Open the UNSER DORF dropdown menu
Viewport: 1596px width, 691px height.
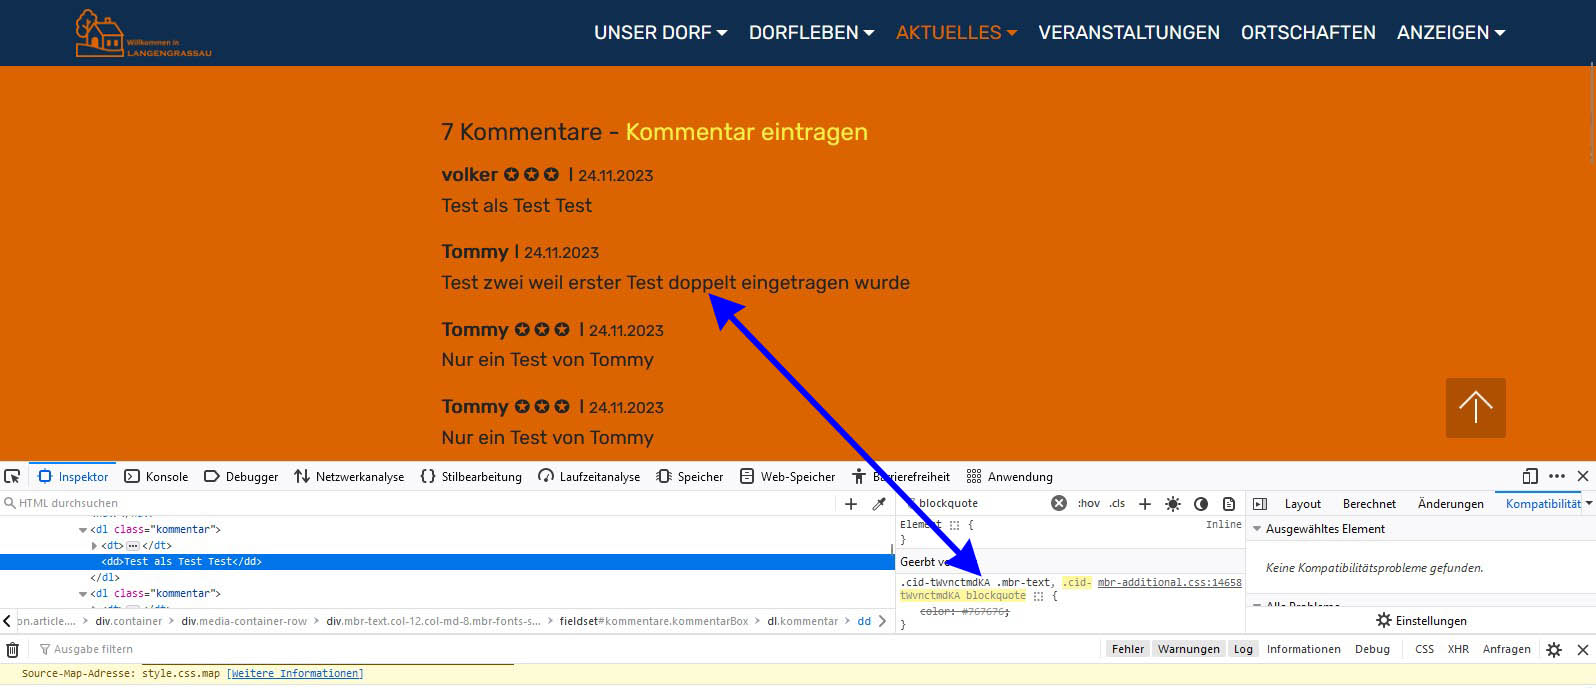[660, 33]
